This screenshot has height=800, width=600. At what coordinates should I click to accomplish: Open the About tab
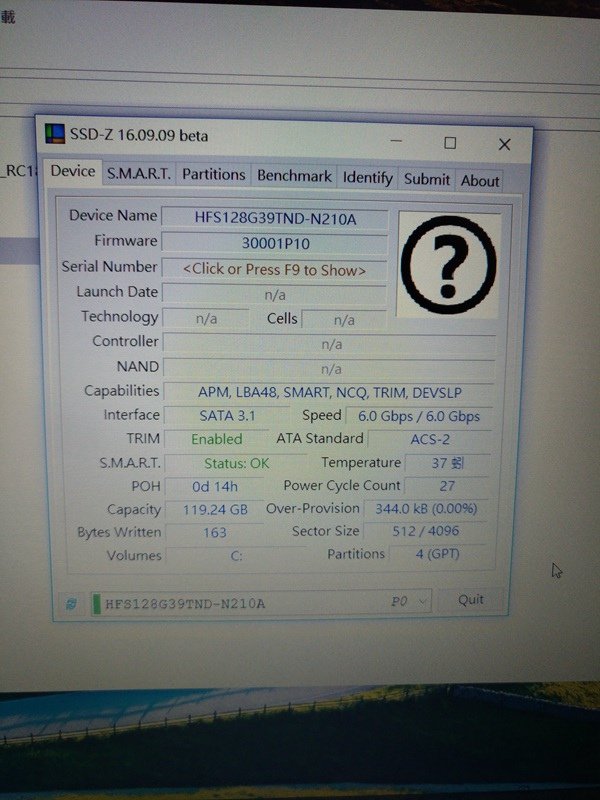(x=480, y=181)
